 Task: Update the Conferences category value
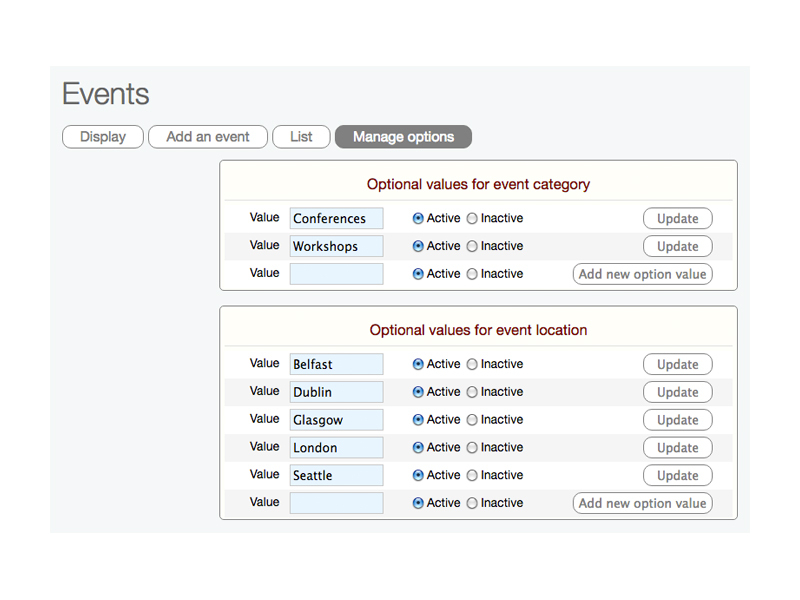(x=677, y=219)
